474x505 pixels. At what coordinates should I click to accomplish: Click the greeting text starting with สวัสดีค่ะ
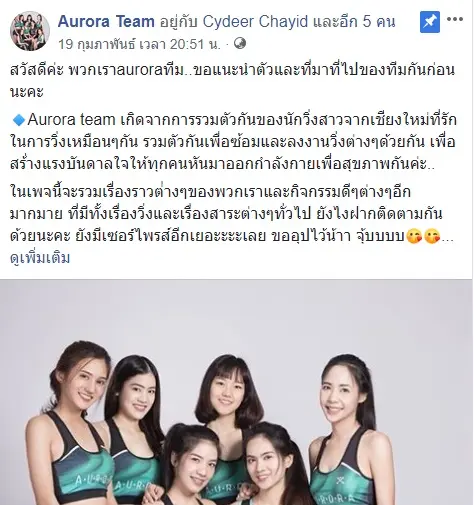[232, 81]
